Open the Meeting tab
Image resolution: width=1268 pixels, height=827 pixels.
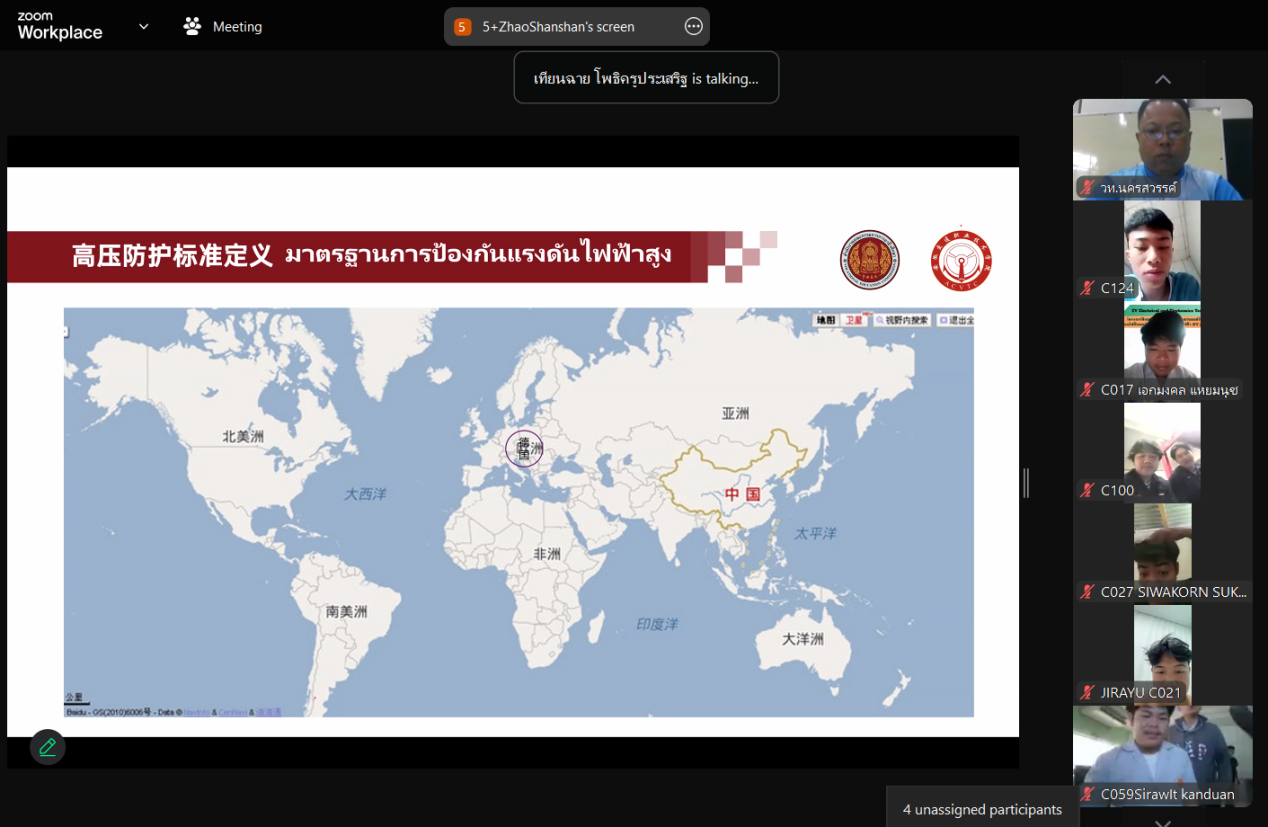pyautogui.click(x=237, y=27)
